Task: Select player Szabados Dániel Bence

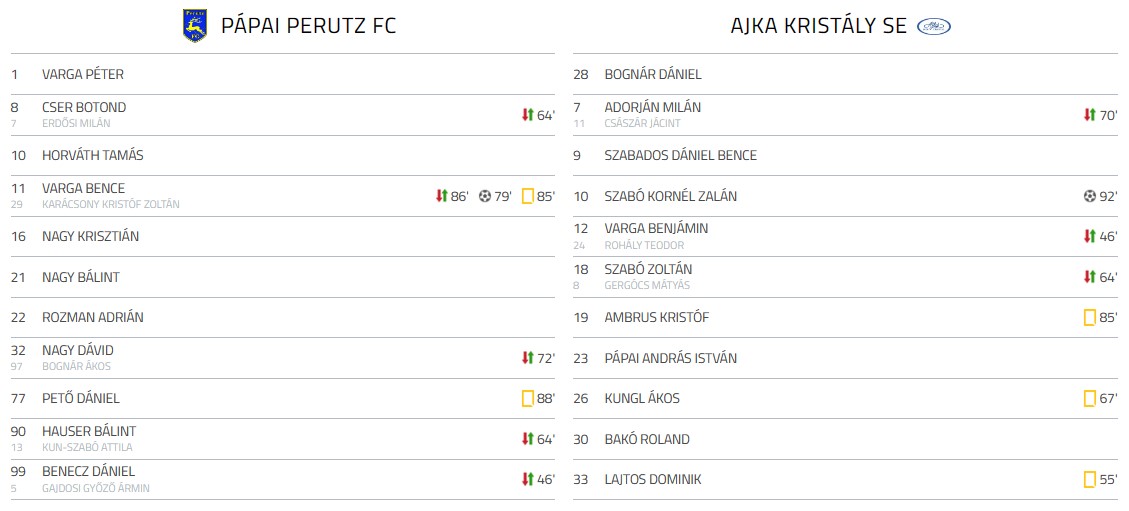Action: coord(680,155)
